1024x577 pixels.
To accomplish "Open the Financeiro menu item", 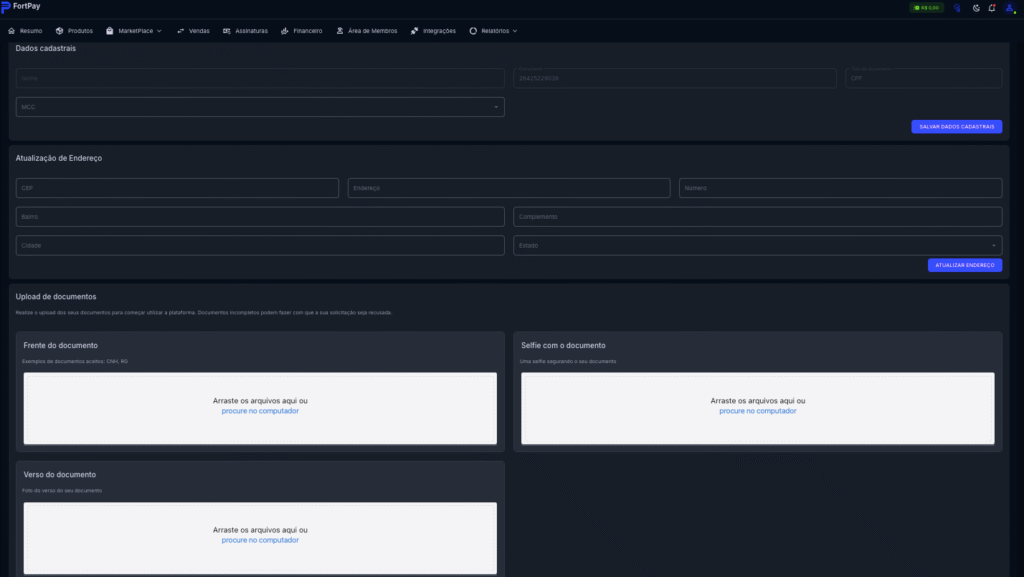I will point(302,31).
